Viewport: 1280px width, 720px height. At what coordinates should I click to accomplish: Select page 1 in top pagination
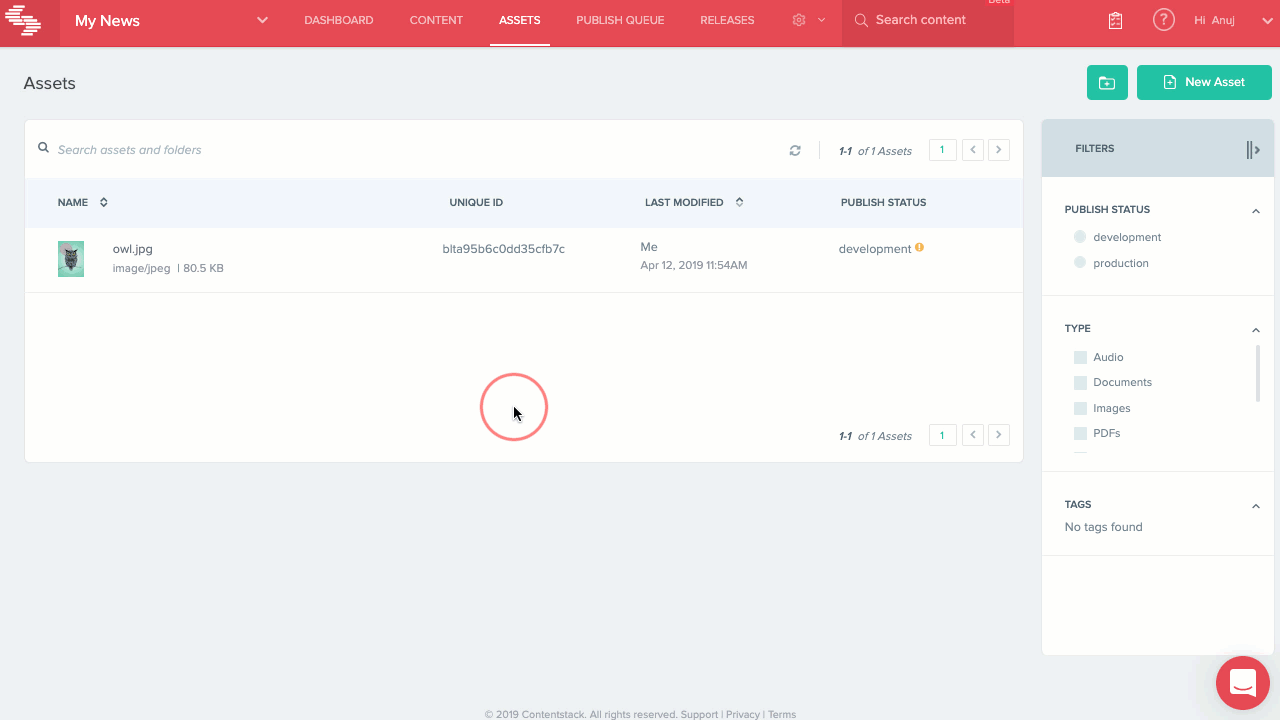coord(942,150)
